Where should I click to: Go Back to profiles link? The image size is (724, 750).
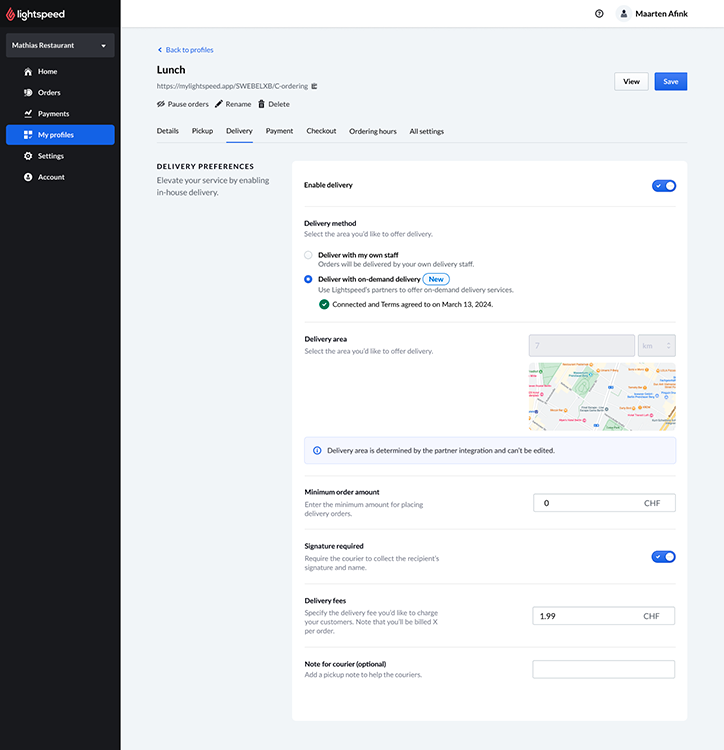[x=185, y=50]
